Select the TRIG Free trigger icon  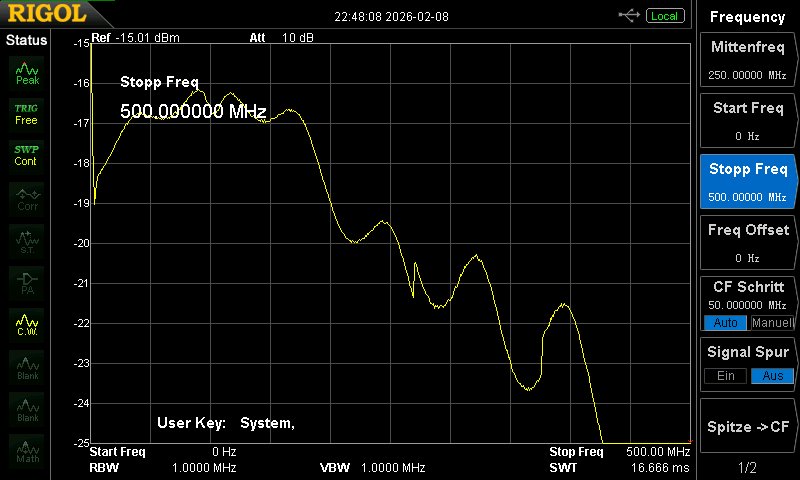[27, 113]
